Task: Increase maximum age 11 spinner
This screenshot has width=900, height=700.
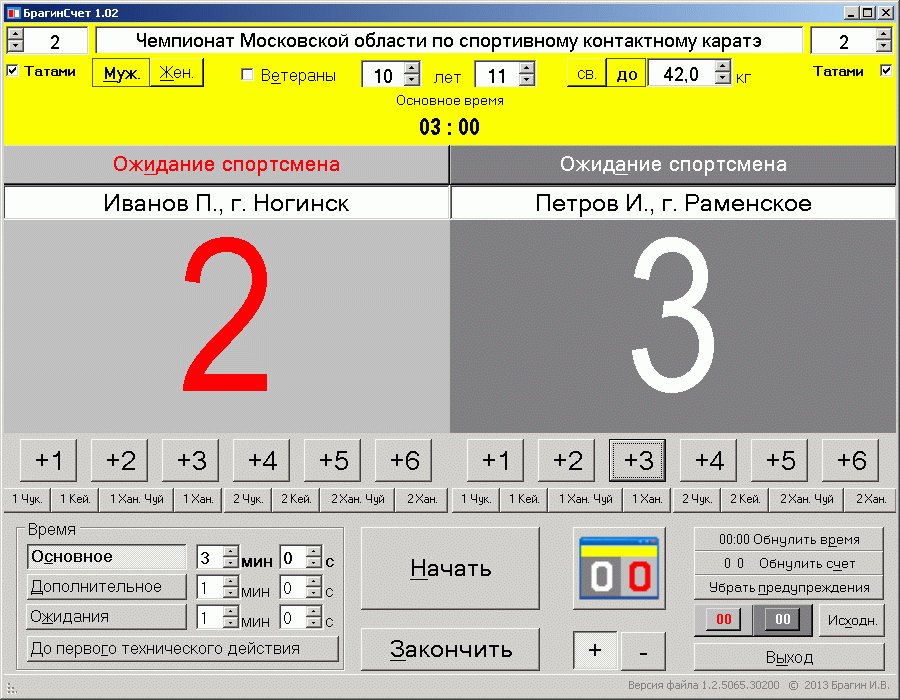Action: 526,68
